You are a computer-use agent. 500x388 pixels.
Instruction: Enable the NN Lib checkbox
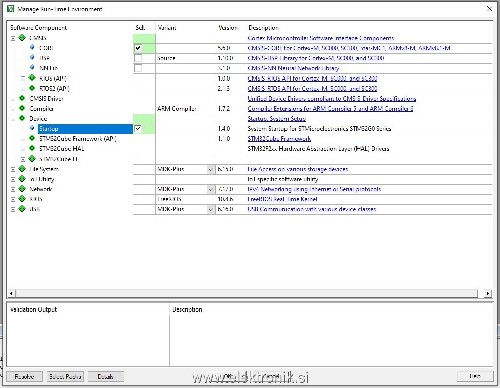coord(138,68)
